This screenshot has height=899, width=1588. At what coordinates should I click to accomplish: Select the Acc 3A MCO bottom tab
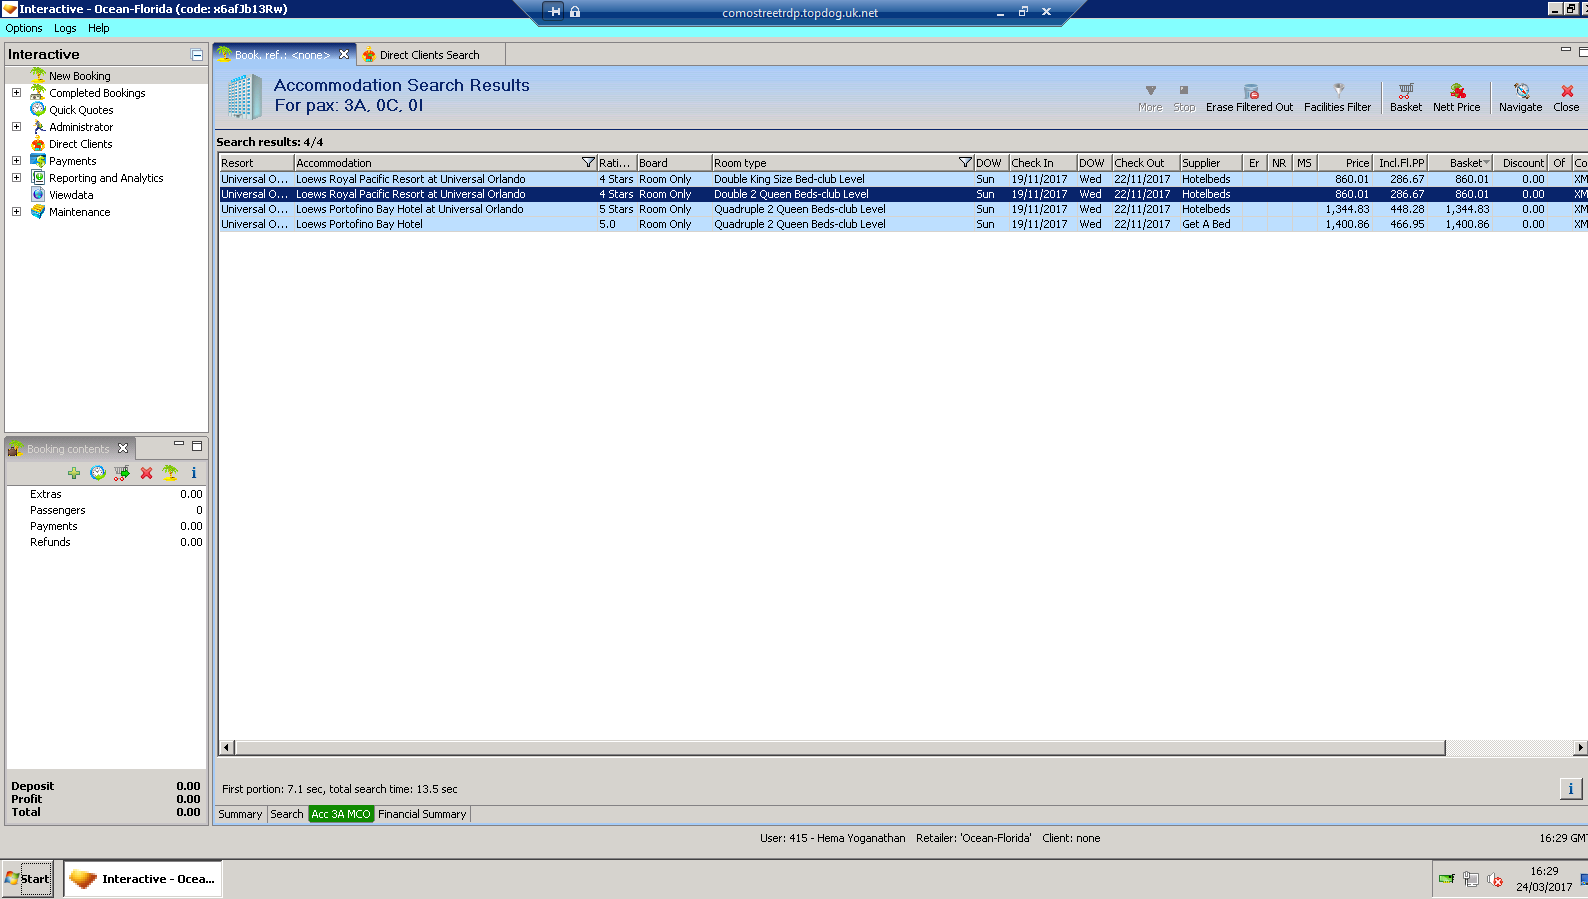coord(341,814)
